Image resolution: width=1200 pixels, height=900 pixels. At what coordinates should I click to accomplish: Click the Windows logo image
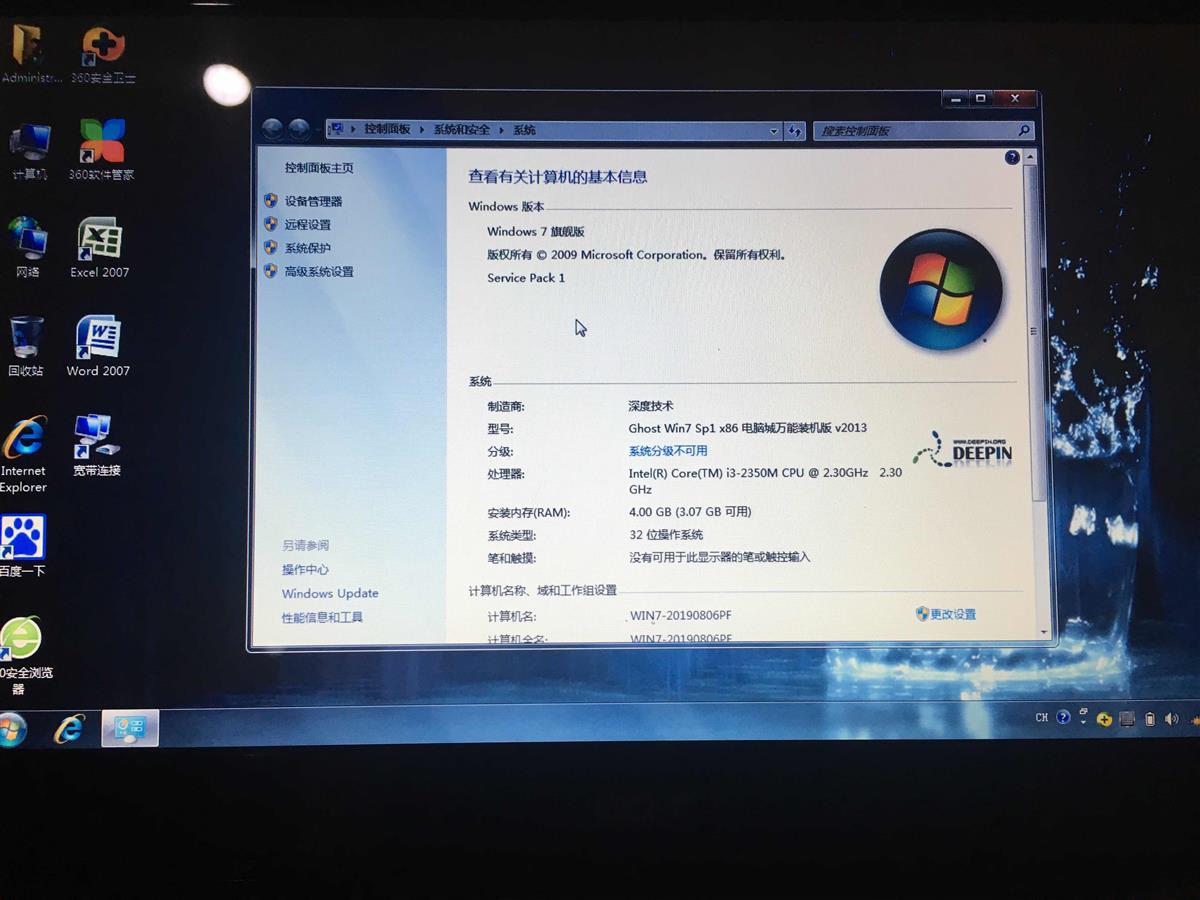[x=941, y=290]
